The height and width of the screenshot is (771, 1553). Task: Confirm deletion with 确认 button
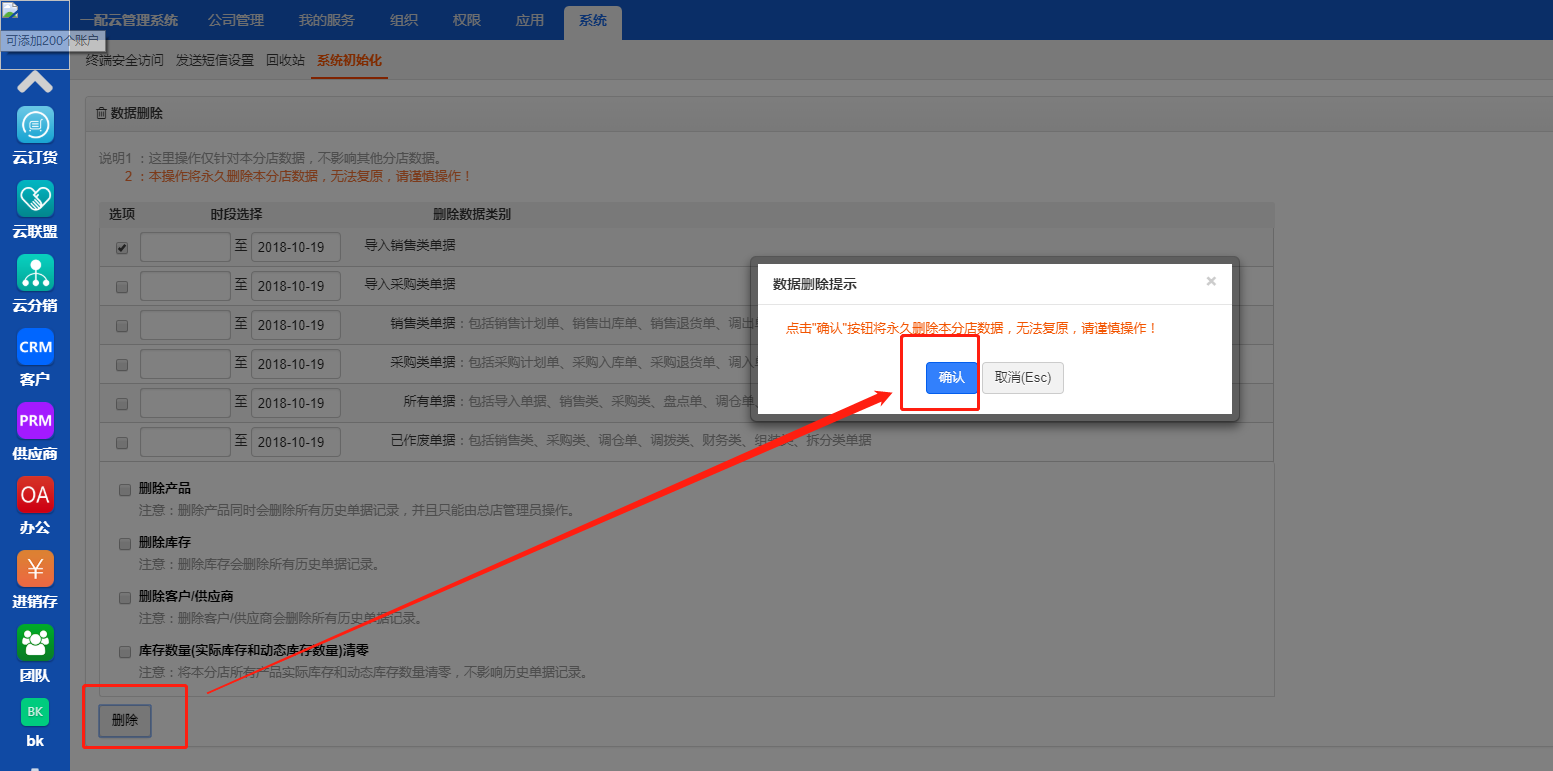(952, 378)
